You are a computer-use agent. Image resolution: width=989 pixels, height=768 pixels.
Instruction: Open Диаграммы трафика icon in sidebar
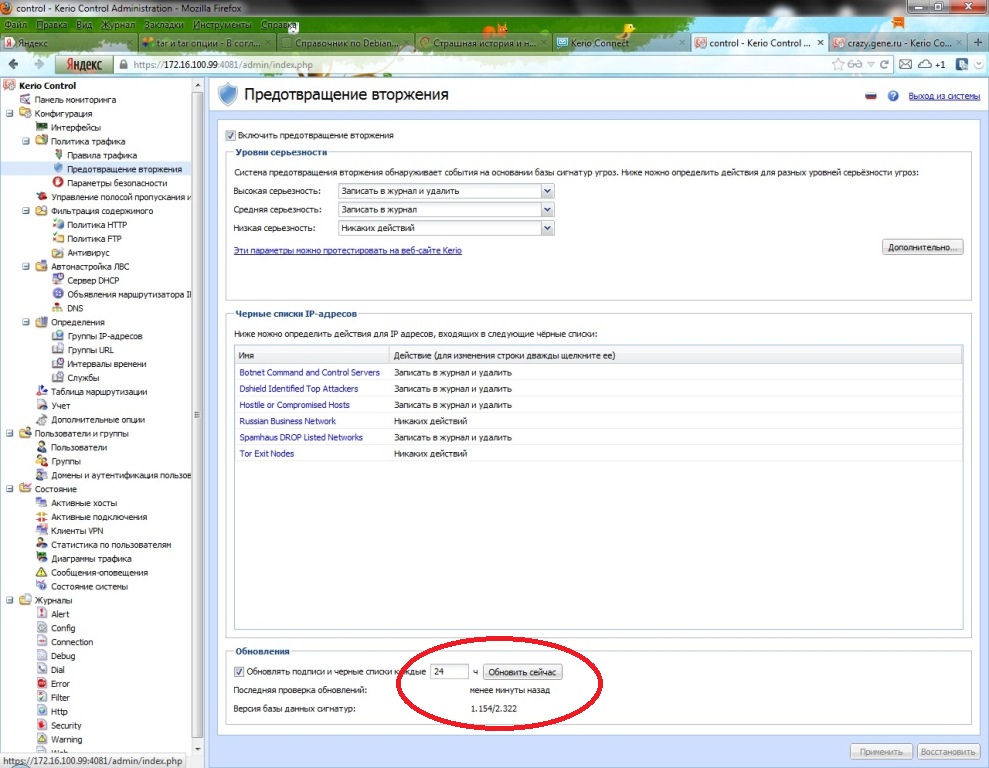41,559
